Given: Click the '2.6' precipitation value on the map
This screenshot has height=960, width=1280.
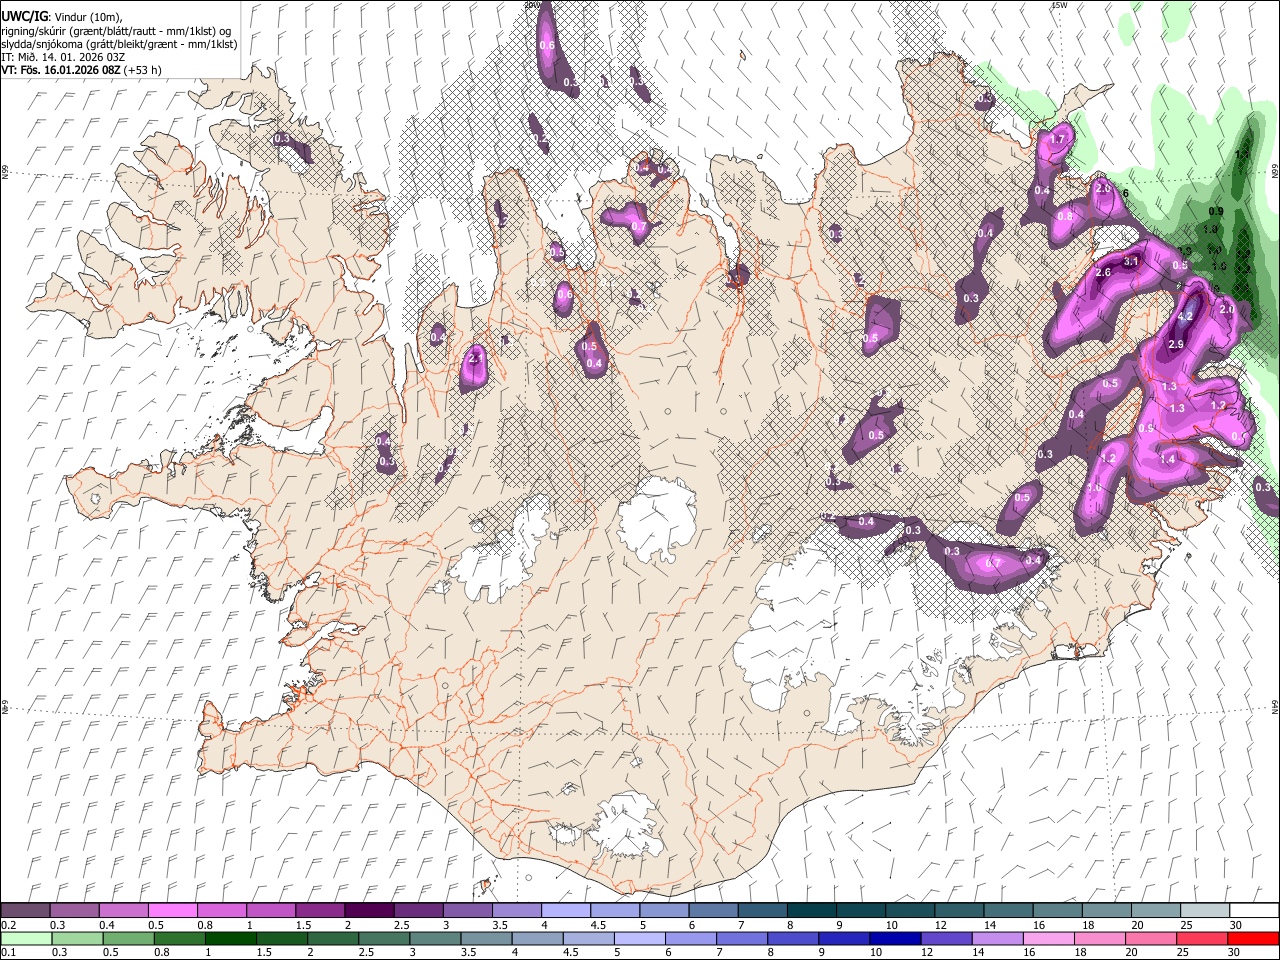Looking at the screenshot, I should point(1104,273).
